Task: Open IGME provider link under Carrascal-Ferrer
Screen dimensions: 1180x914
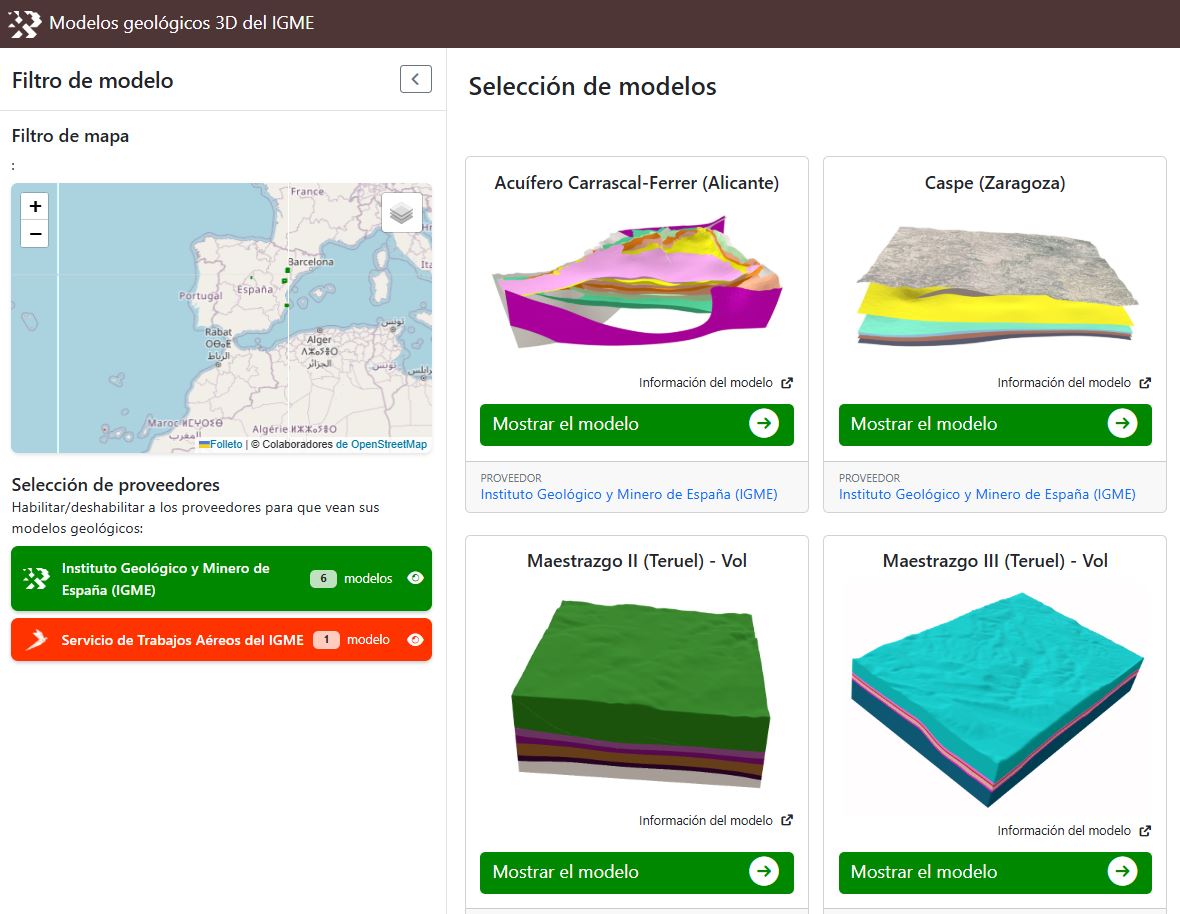Action: coord(628,494)
